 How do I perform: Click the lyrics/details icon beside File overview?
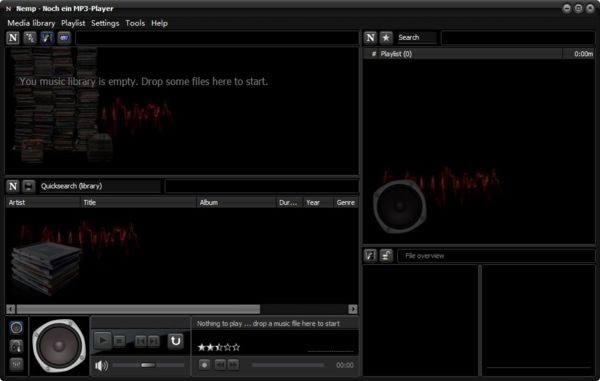click(386, 256)
